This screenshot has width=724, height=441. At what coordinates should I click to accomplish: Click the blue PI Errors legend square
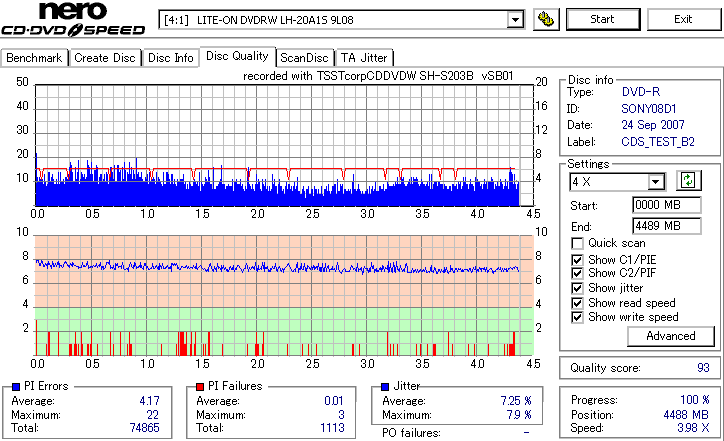pyautogui.click(x=16, y=387)
